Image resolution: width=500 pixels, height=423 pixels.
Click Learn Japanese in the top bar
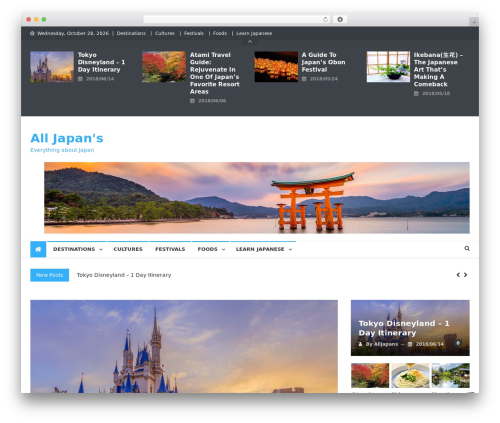(x=254, y=33)
